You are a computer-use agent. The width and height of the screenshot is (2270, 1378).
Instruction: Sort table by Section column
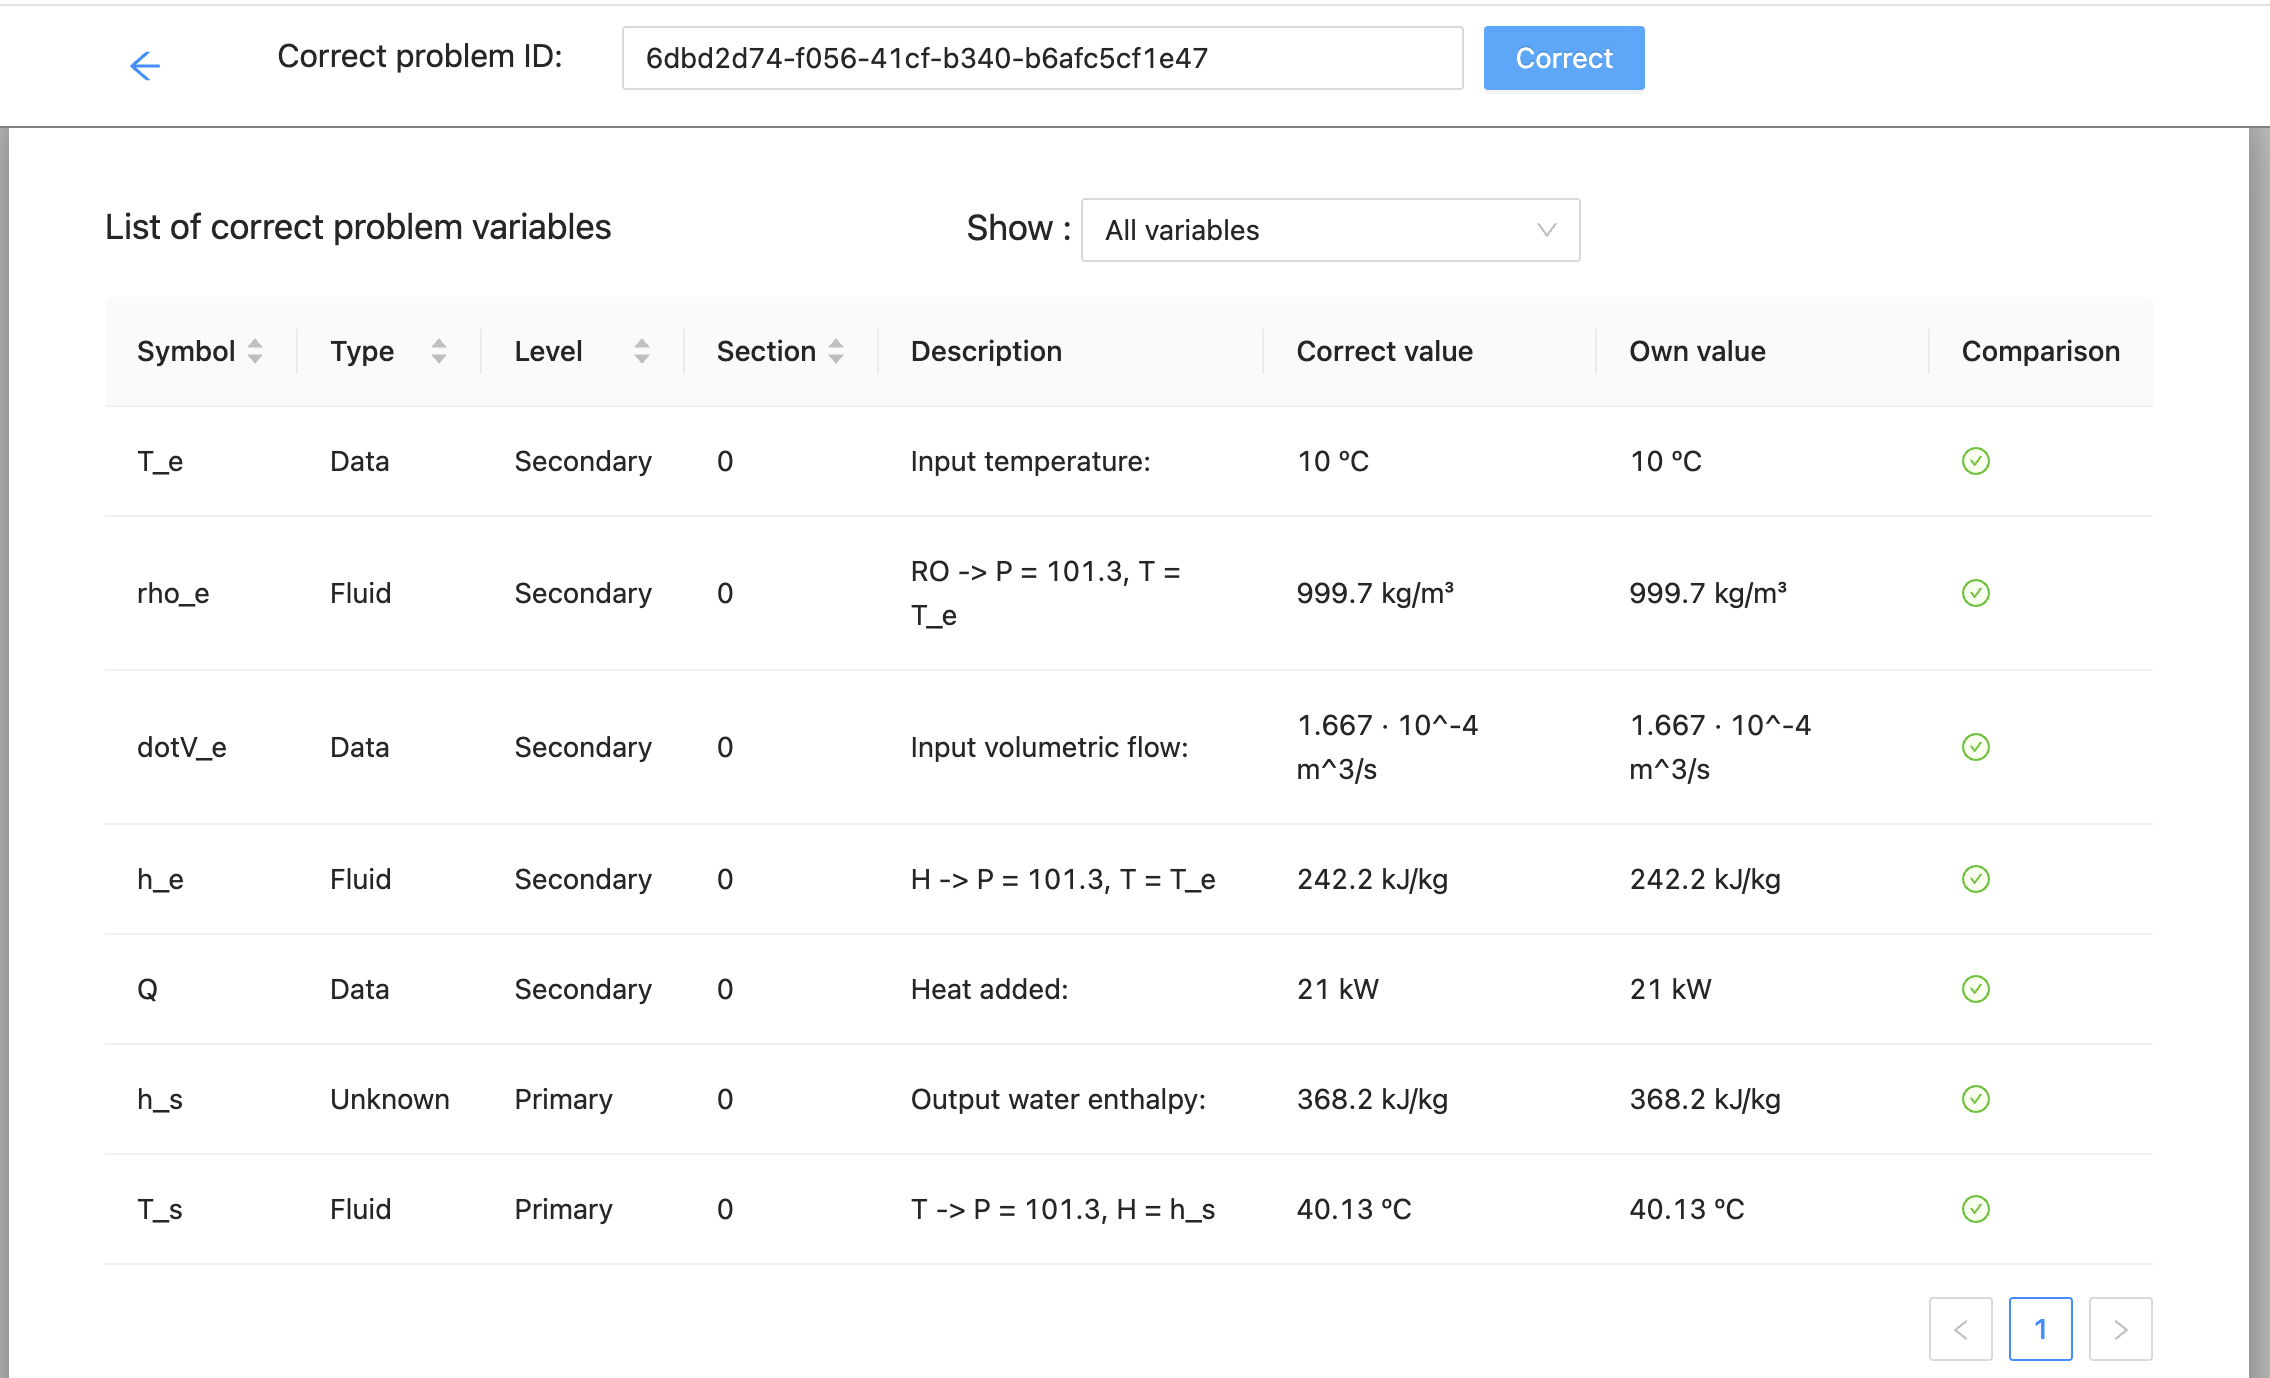click(836, 351)
